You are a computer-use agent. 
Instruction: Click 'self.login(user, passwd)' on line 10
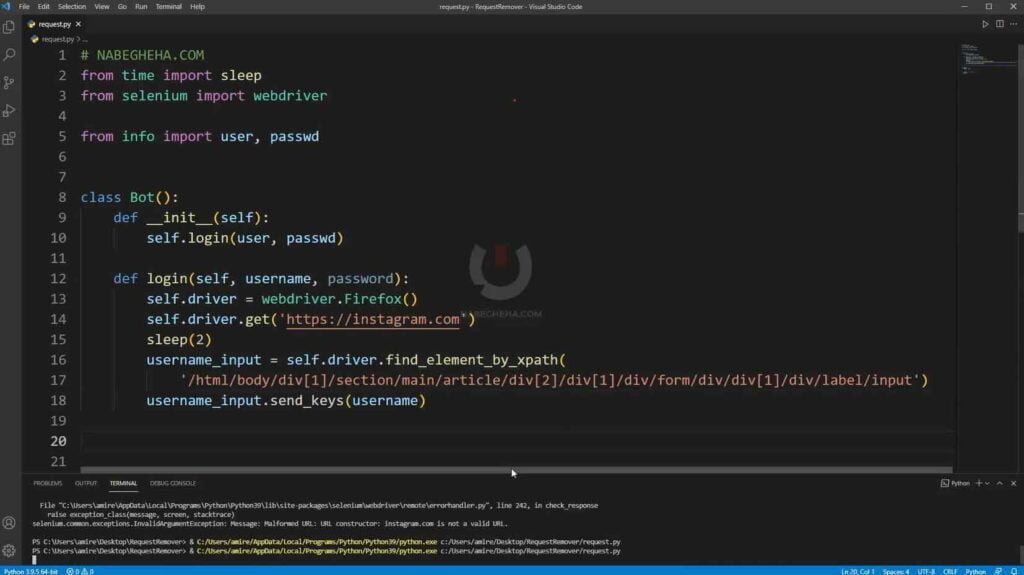pos(245,238)
